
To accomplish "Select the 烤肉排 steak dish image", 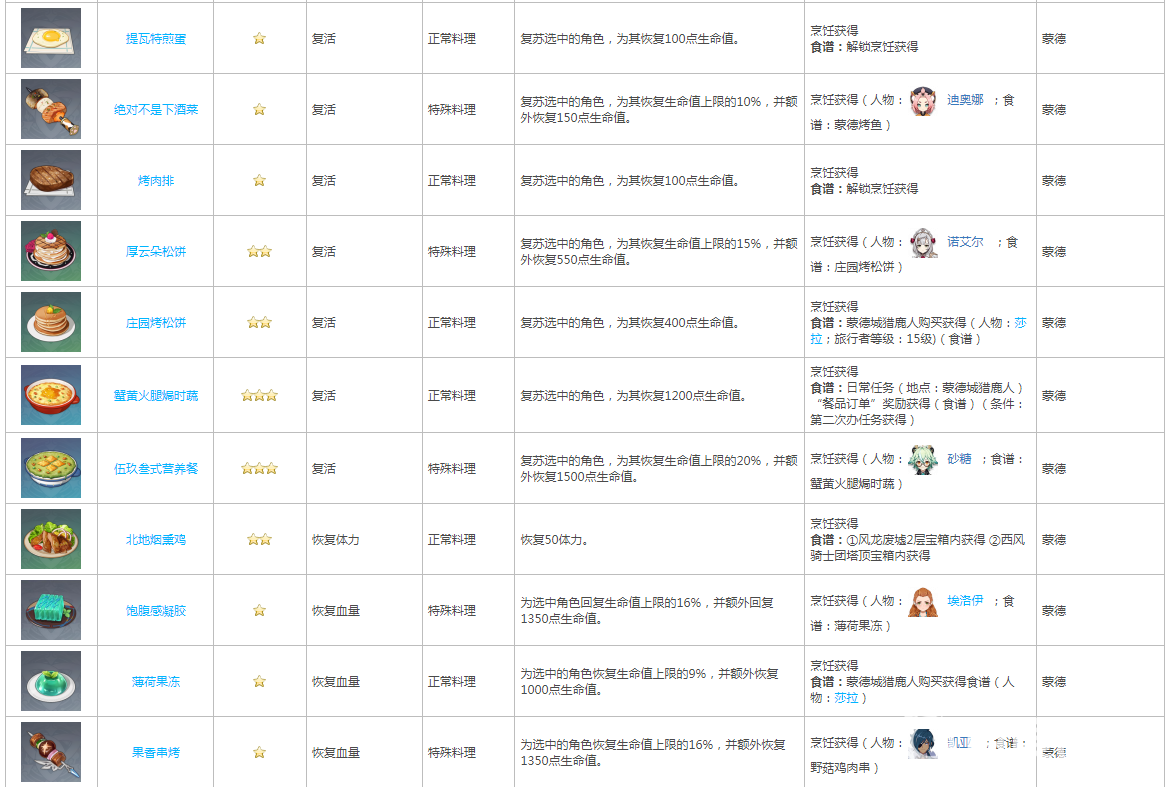I will tap(50, 180).
